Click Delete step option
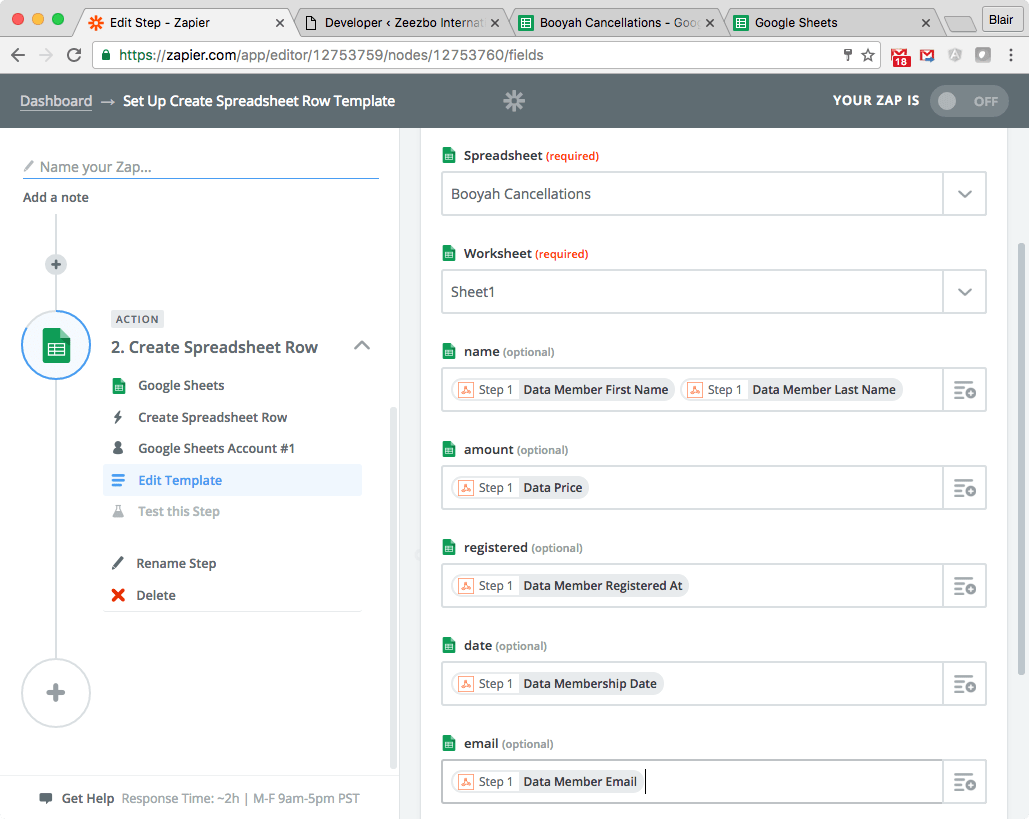 point(156,595)
